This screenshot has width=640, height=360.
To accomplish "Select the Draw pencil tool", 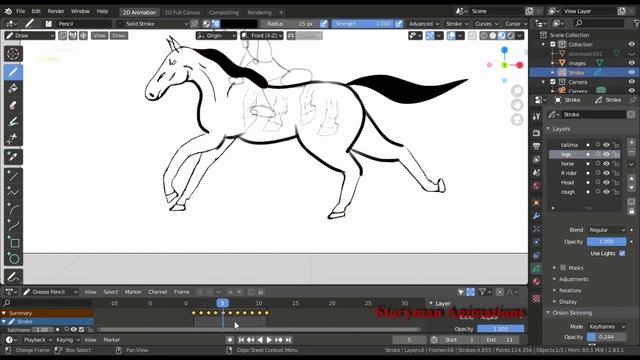I will tap(13, 72).
